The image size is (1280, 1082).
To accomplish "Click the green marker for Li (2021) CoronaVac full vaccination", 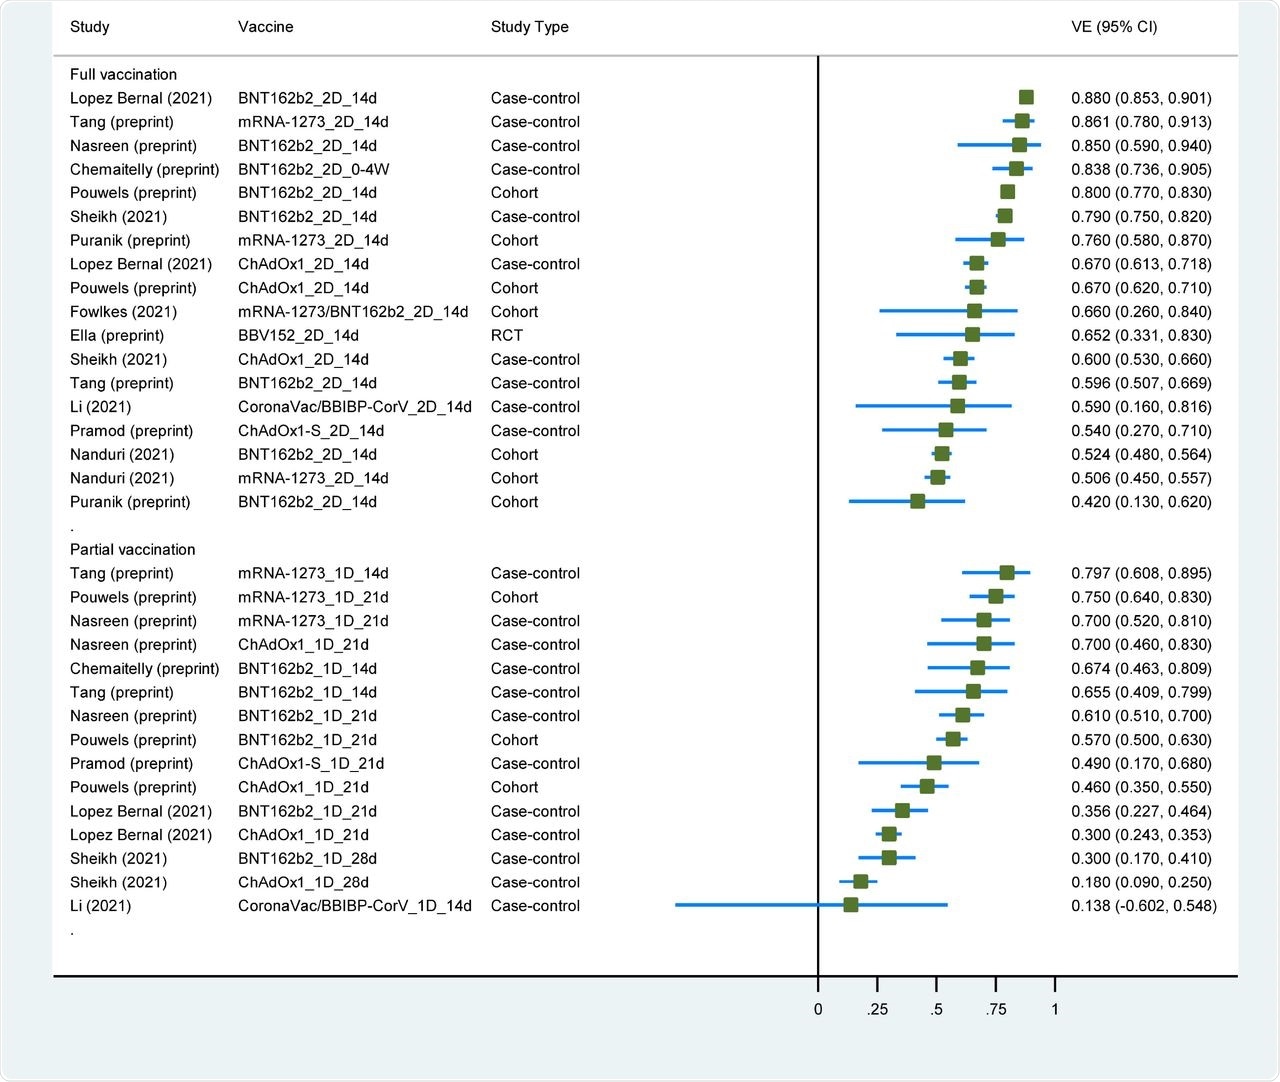I will 957,406.
